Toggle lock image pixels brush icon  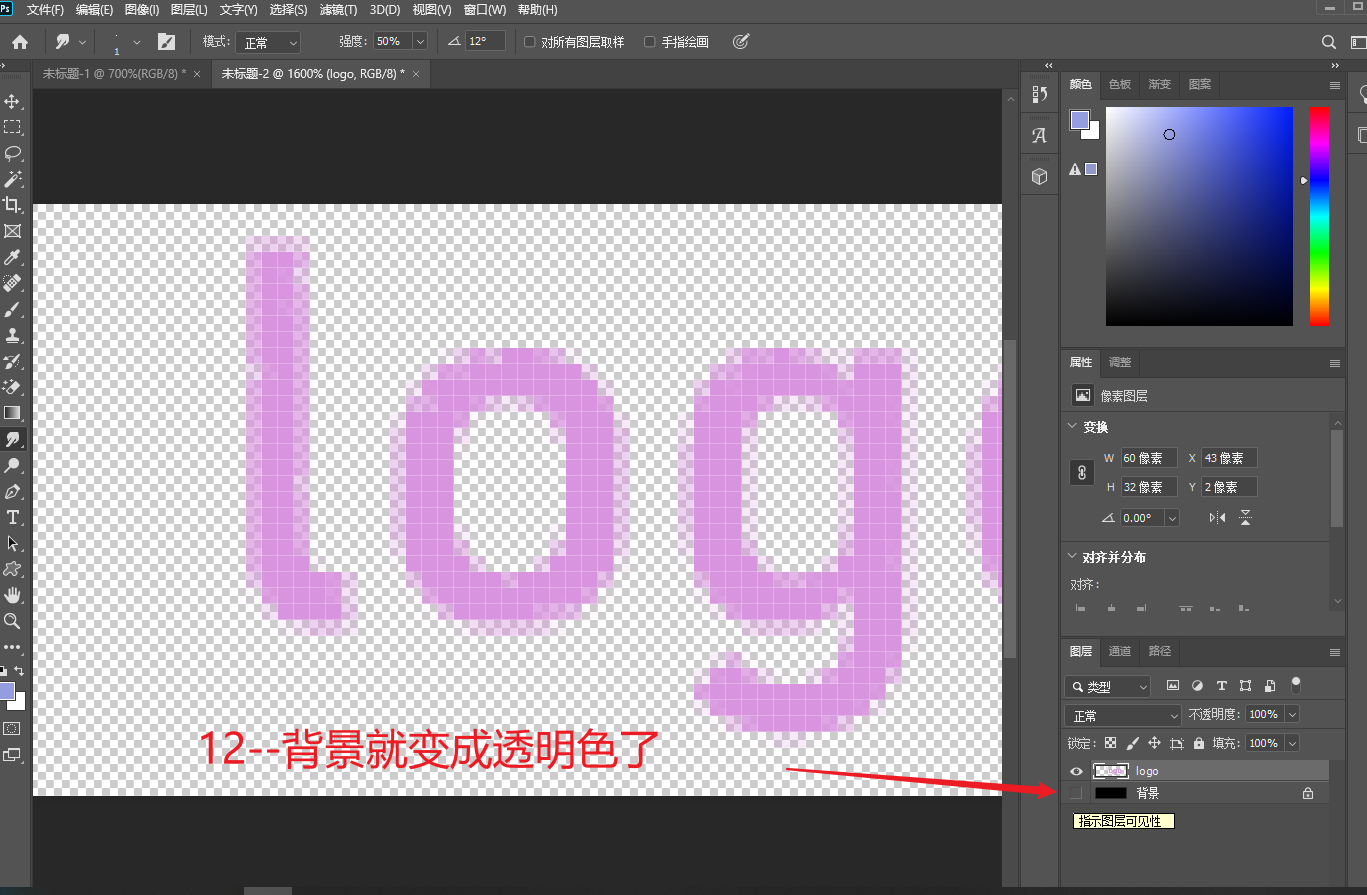(1132, 743)
